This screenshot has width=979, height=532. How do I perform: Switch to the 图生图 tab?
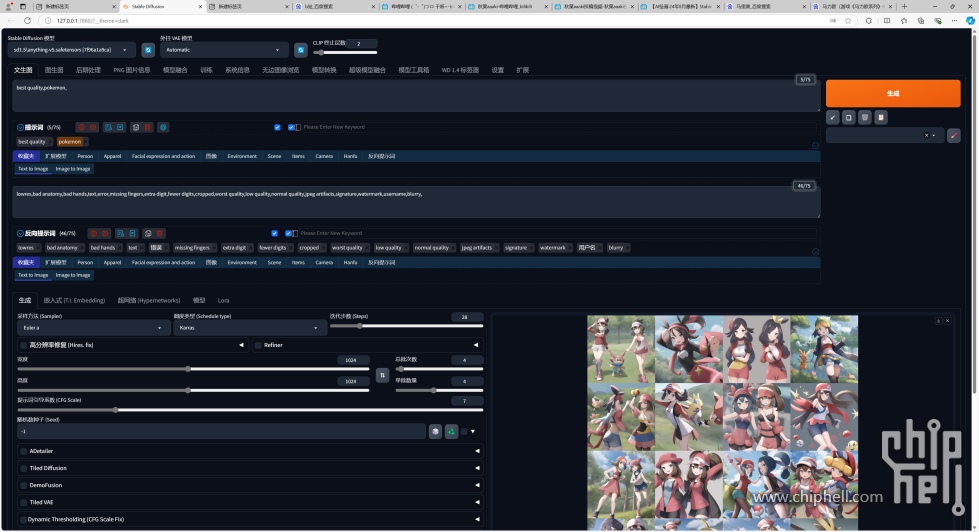pyautogui.click(x=54, y=70)
